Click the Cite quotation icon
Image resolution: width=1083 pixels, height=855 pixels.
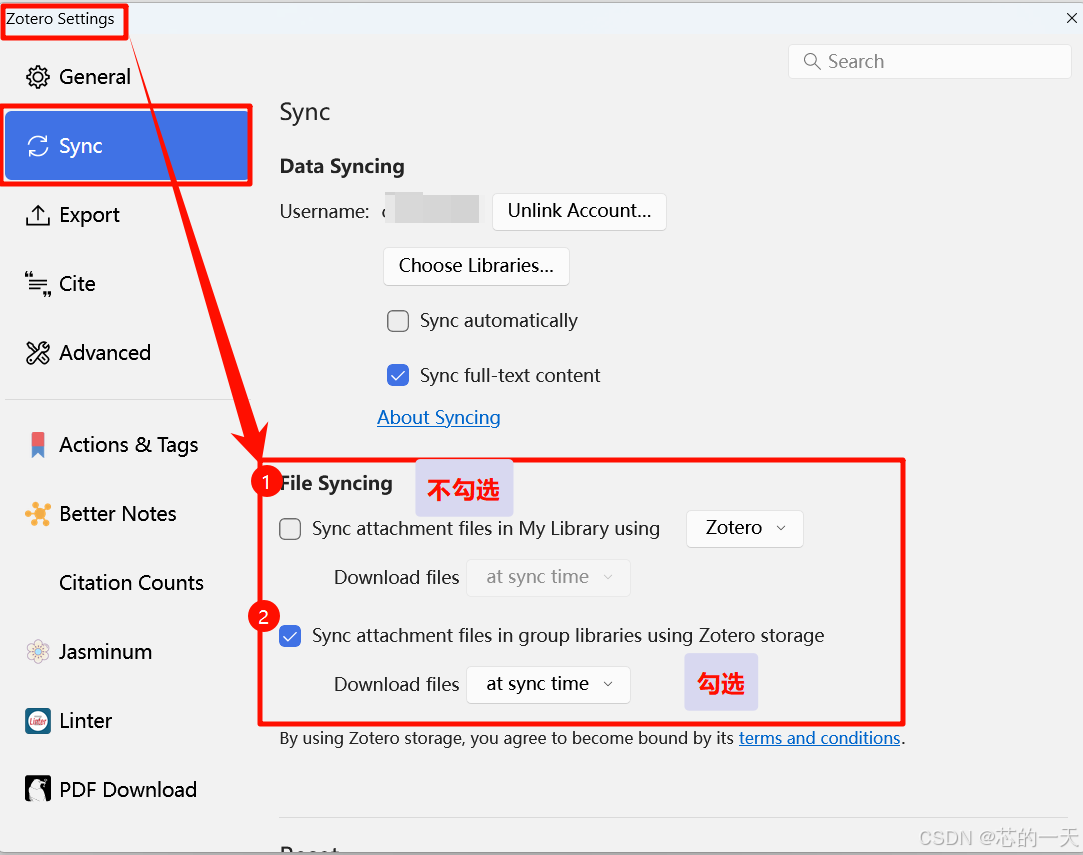tap(37, 284)
